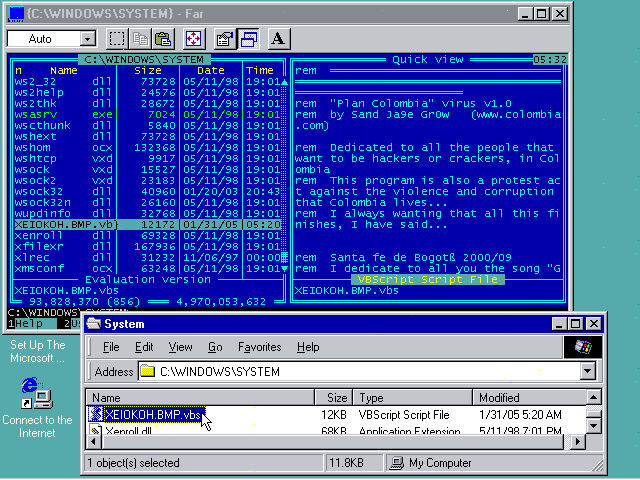Click the '1 object(s) selected' status text

tap(133, 463)
